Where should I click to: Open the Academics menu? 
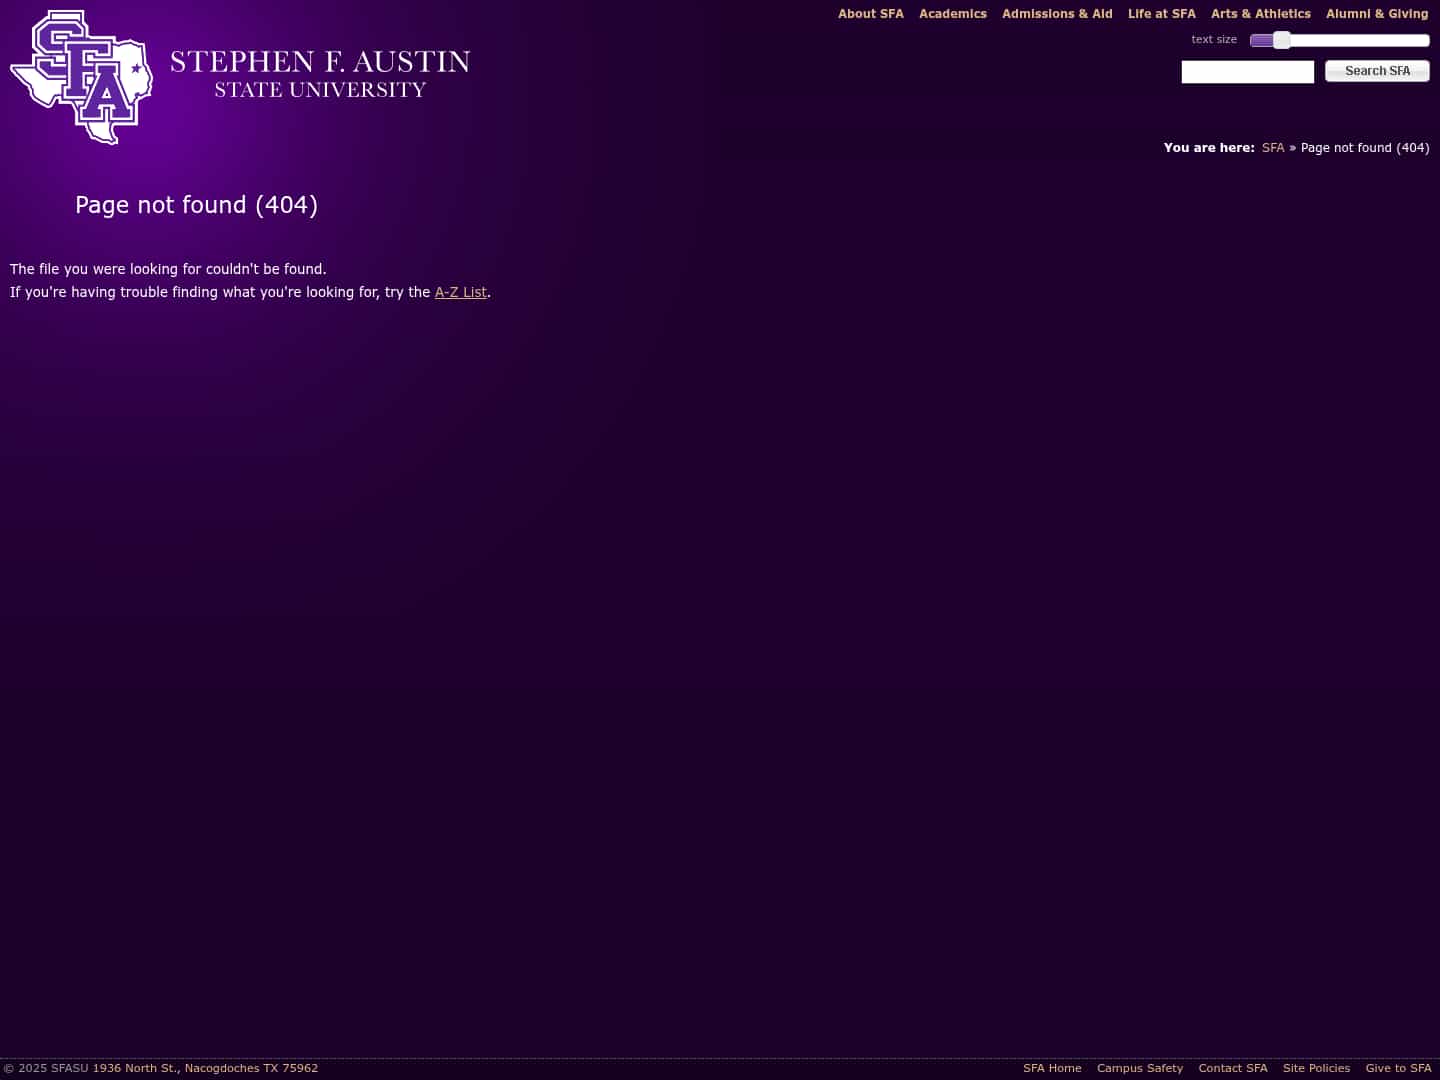(x=952, y=14)
